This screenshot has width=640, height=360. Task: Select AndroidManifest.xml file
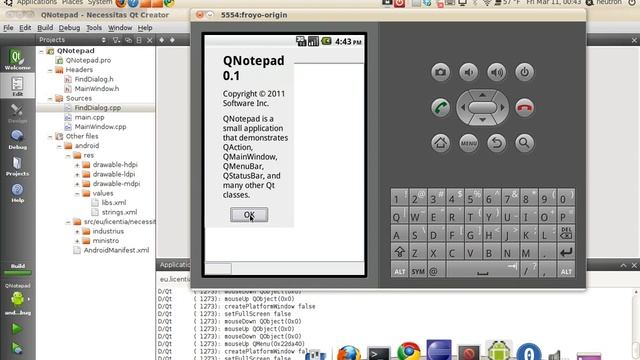point(116,250)
